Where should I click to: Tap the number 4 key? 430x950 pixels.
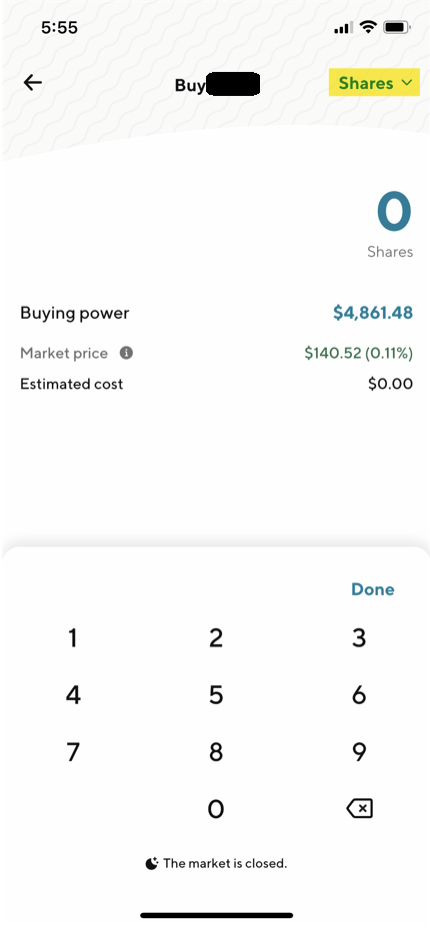click(x=73, y=695)
